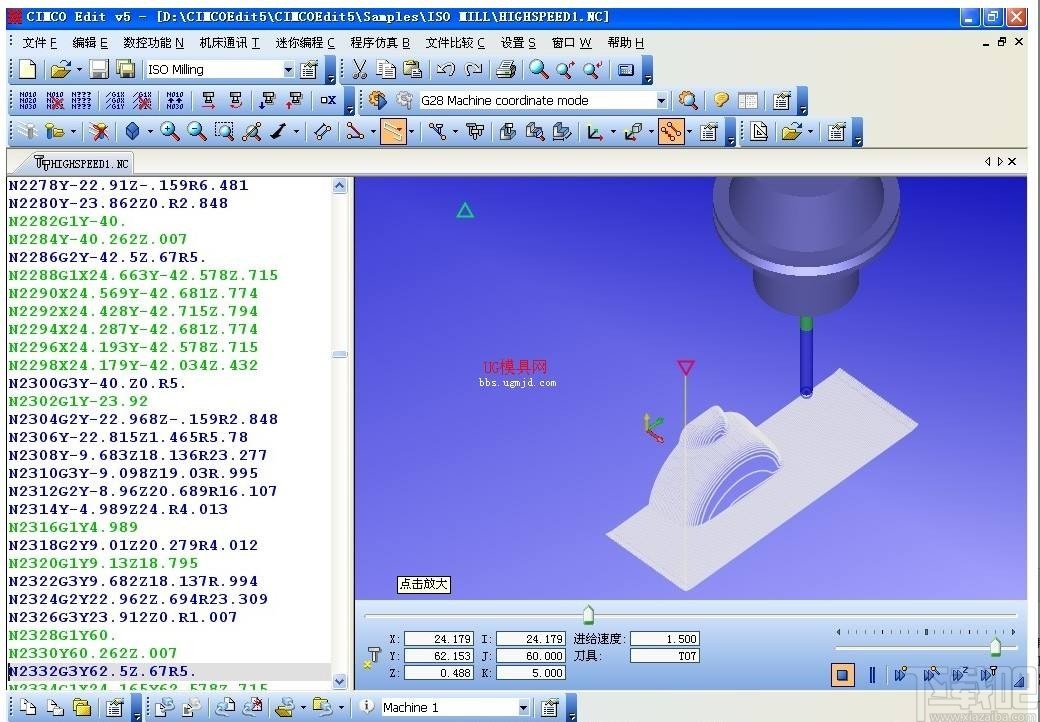The image size is (1040, 722).
Task: Open the macro search magnifier gear icon
Action: [688, 100]
